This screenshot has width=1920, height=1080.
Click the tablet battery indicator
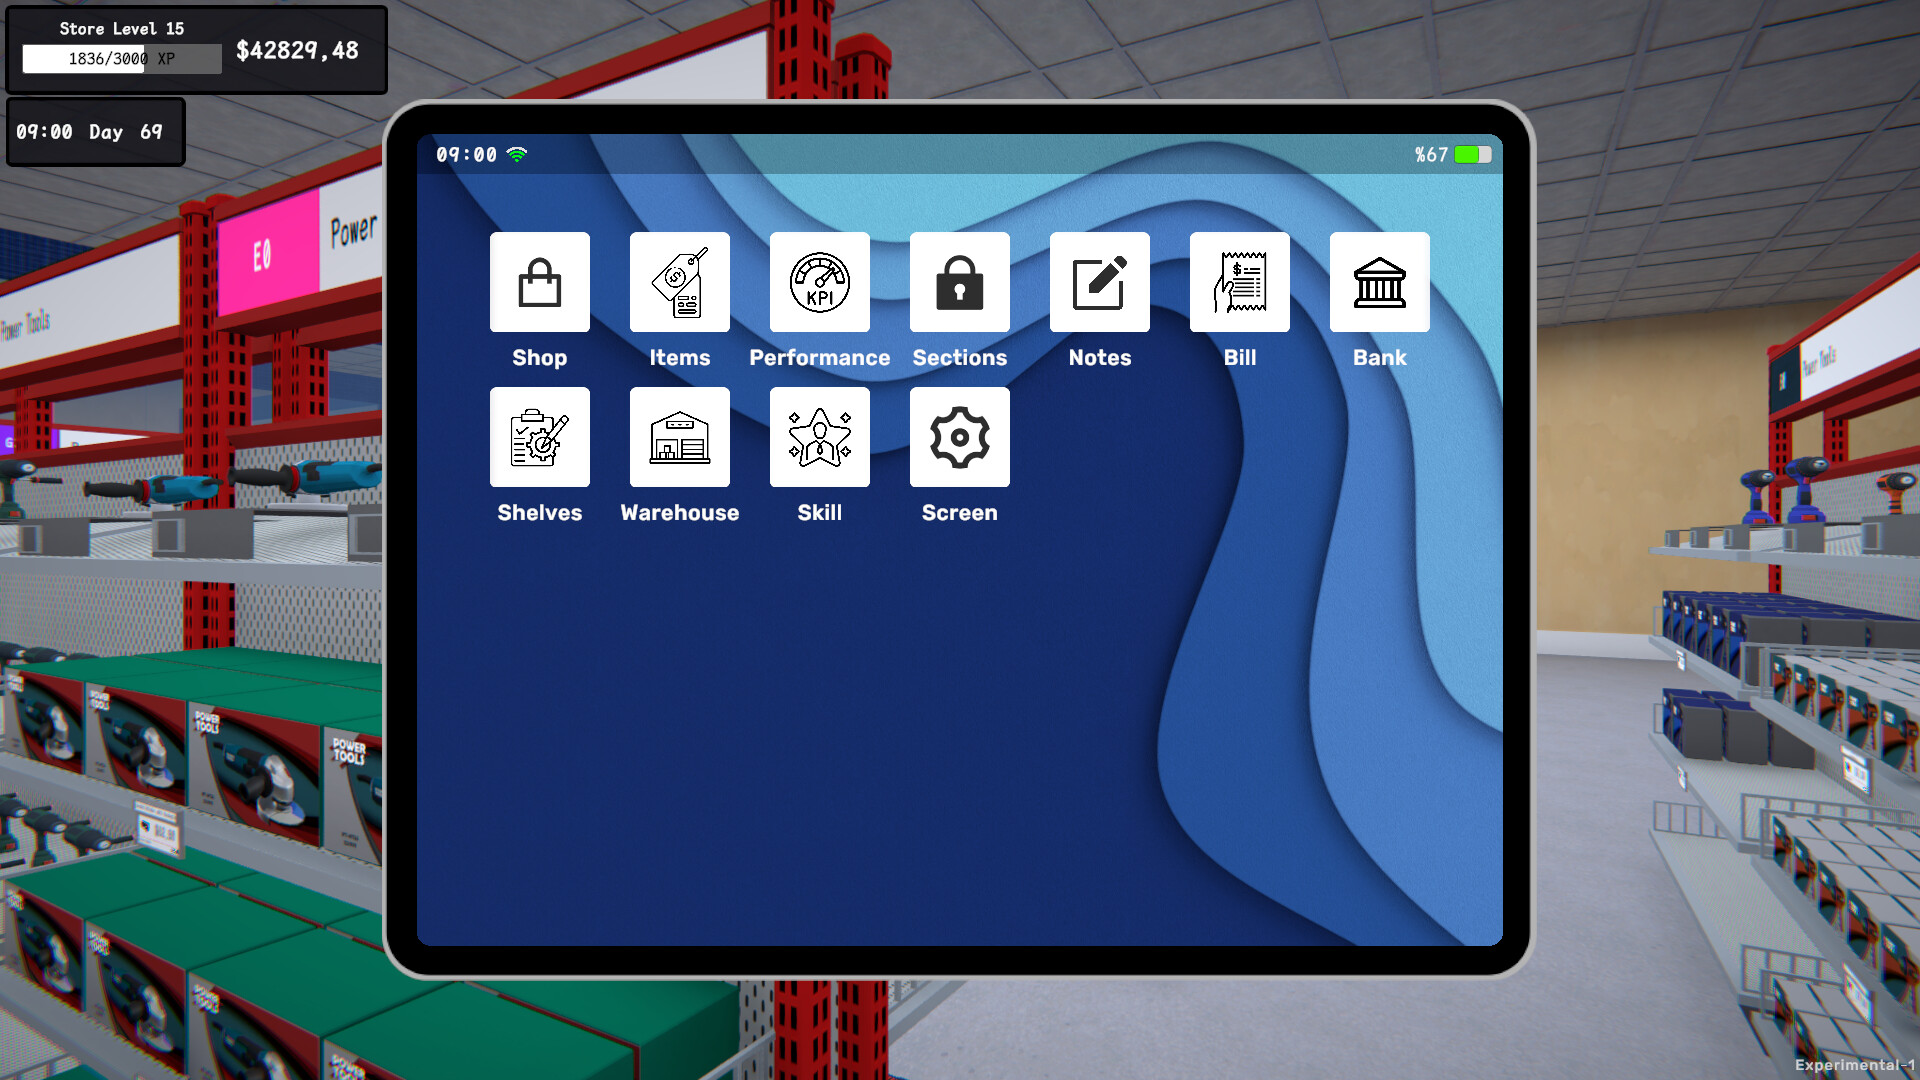tap(1472, 155)
